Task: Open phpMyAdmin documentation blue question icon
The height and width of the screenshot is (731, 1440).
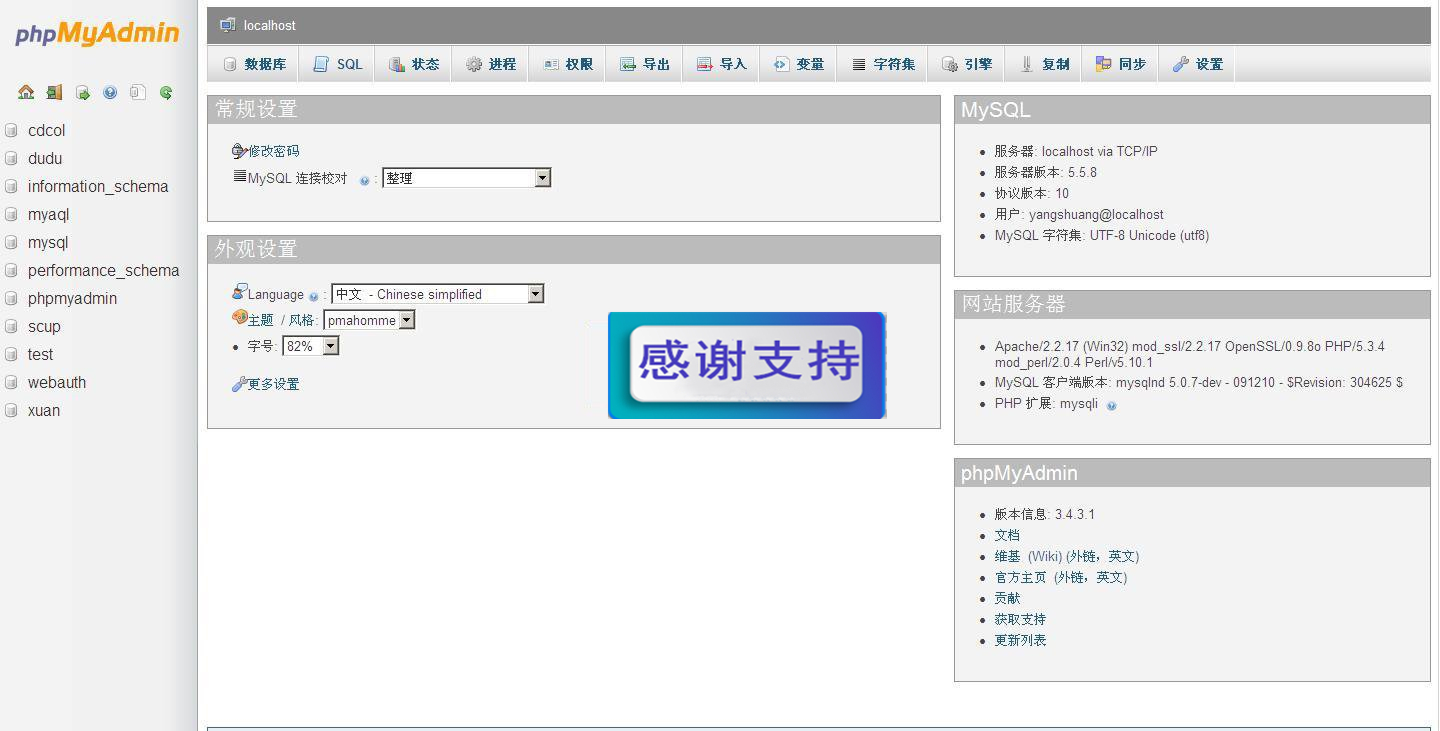Action: point(110,92)
